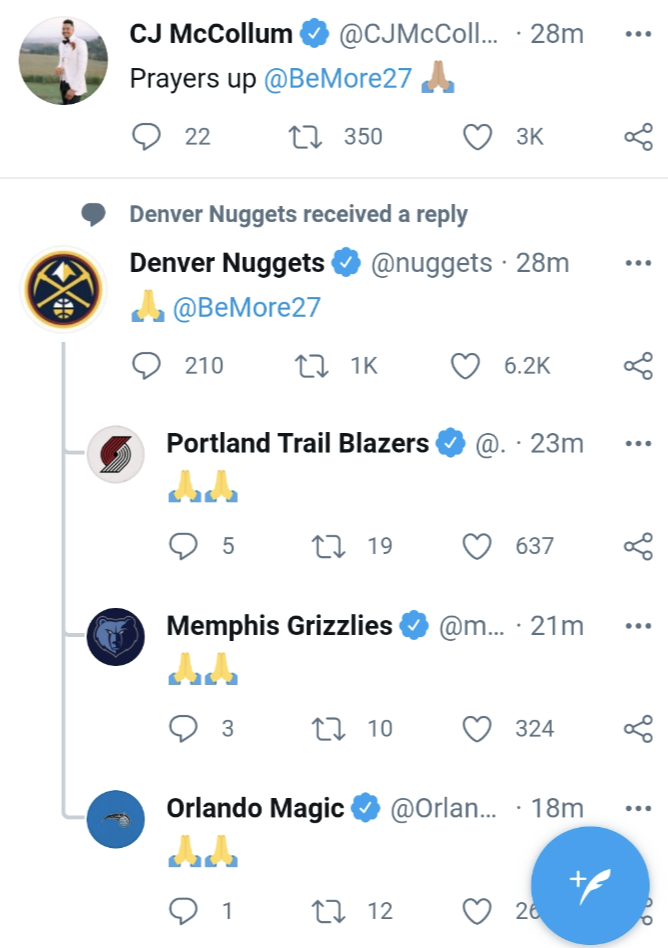This screenshot has width=668, height=948.
Task: Open replies on Denver Nuggets tweet
Action: (x=147, y=366)
